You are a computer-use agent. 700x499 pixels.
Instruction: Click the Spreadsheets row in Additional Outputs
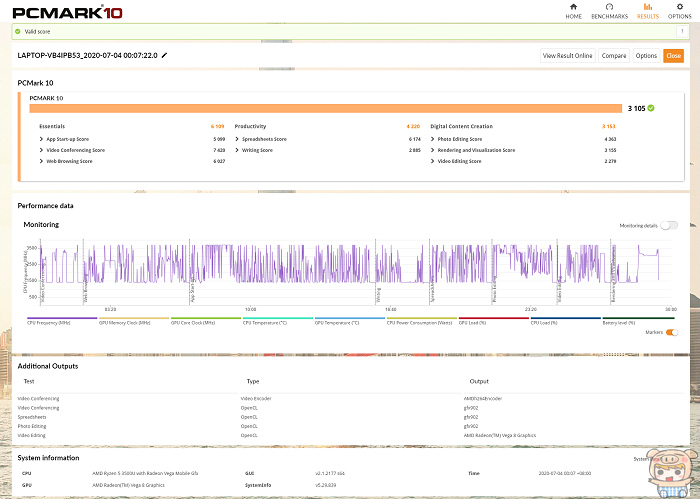pos(350,417)
